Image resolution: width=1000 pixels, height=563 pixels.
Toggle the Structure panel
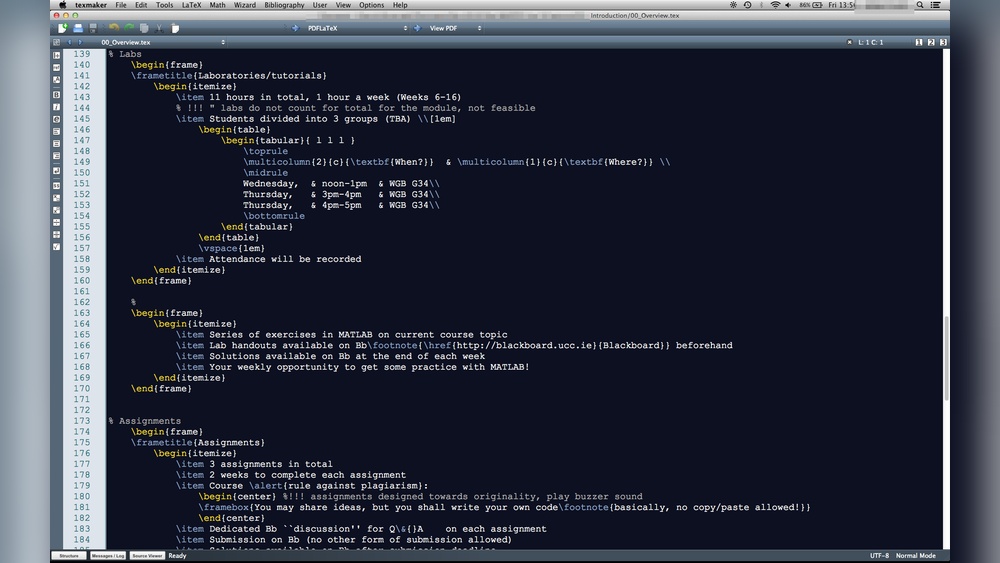coord(68,555)
